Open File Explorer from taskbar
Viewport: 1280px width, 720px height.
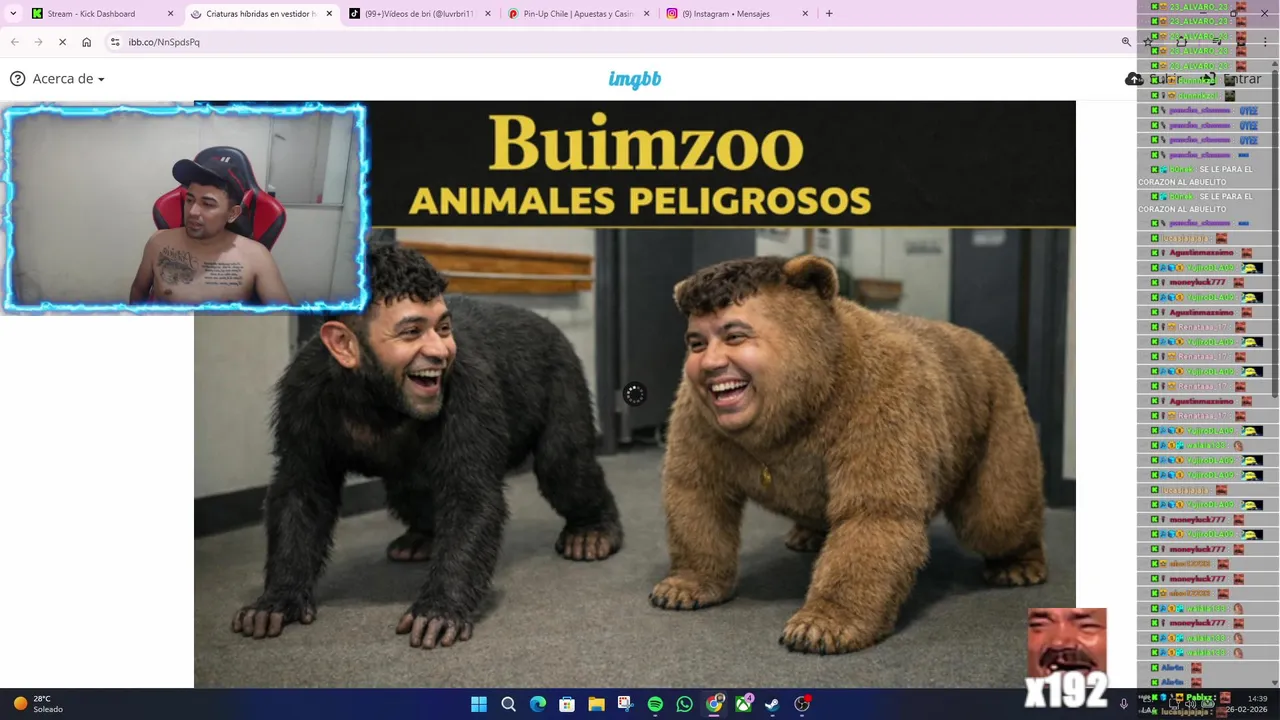[596, 704]
